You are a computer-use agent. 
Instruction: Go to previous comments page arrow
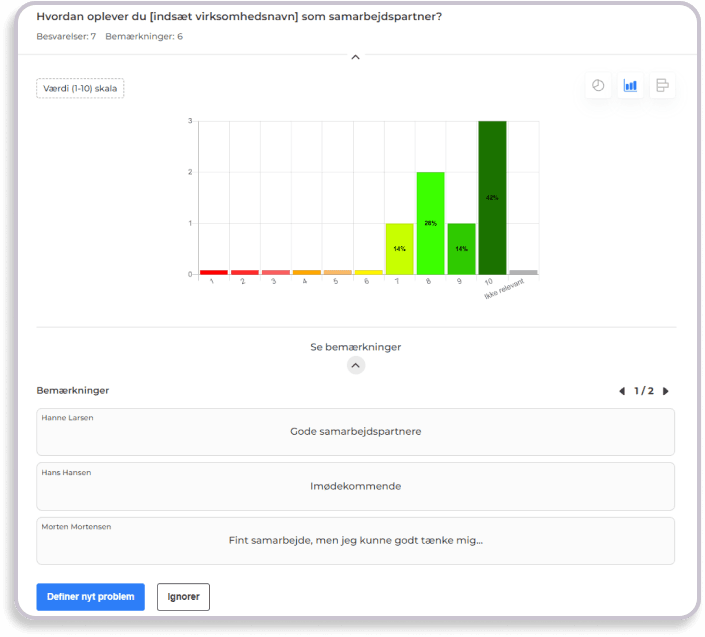(621, 391)
